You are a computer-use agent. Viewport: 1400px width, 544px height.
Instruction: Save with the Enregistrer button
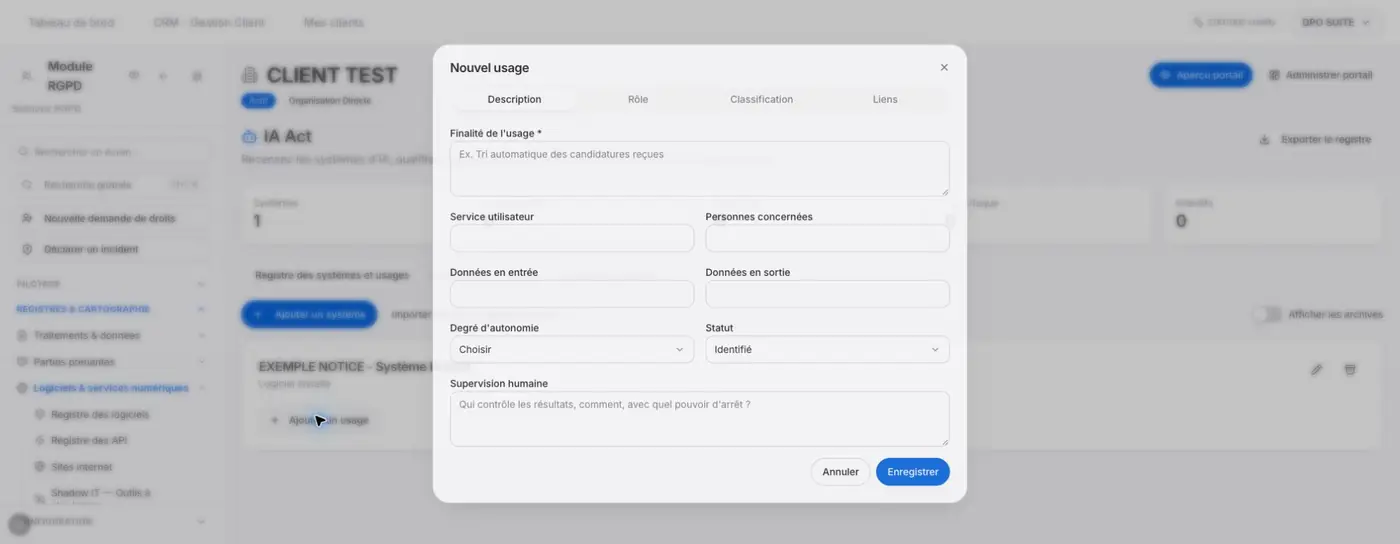913,472
